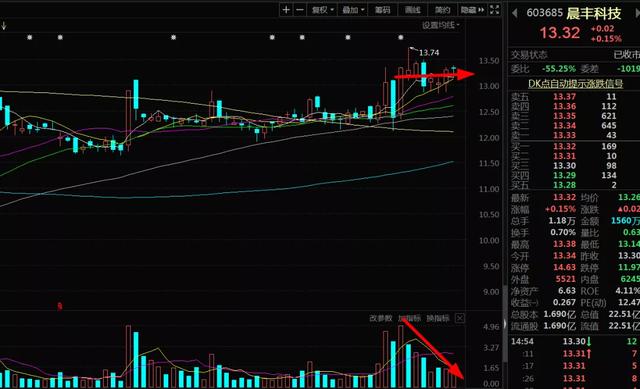The image size is (640, 389).
Task: Click the plus zoom-in chart button
Action: click(x=286, y=10)
